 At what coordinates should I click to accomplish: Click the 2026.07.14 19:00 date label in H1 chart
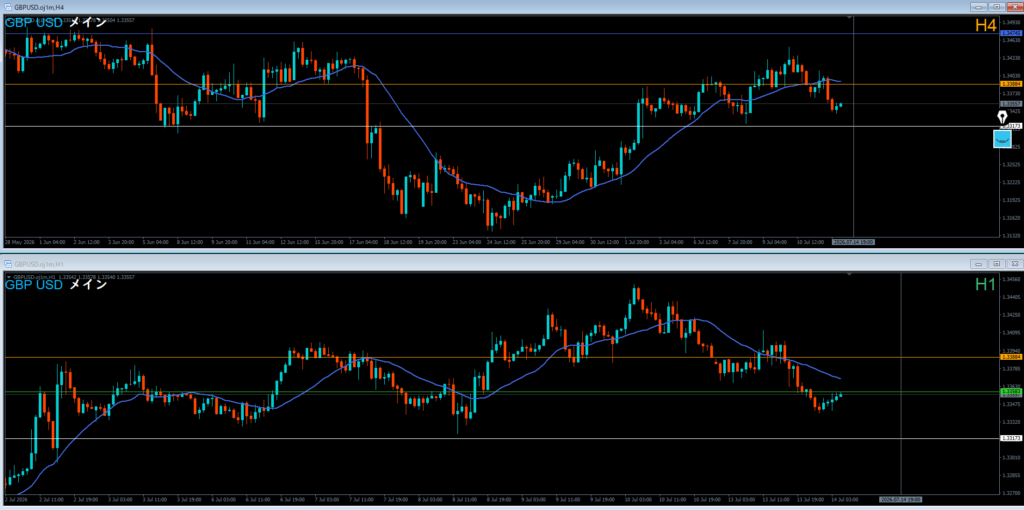901,499
